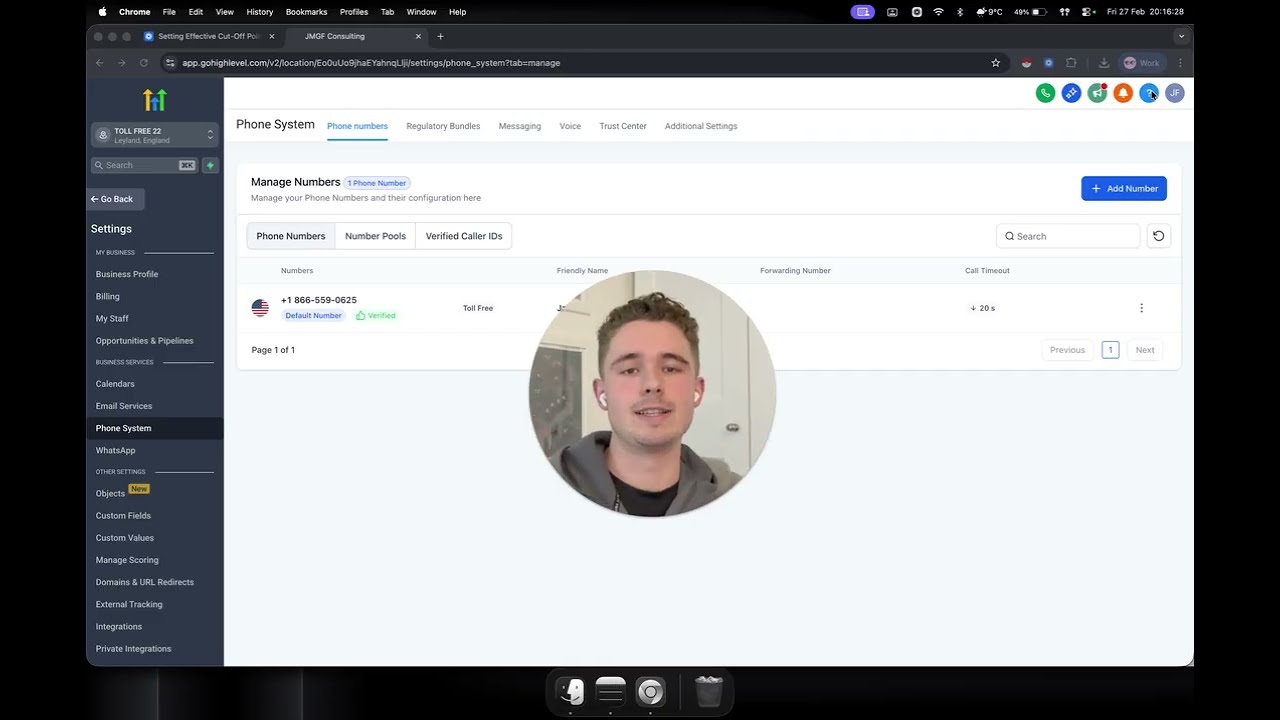The image size is (1280, 720).
Task: Switch to Regulatory Bundles tab
Action: pyautogui.click(x=443, y=126)
